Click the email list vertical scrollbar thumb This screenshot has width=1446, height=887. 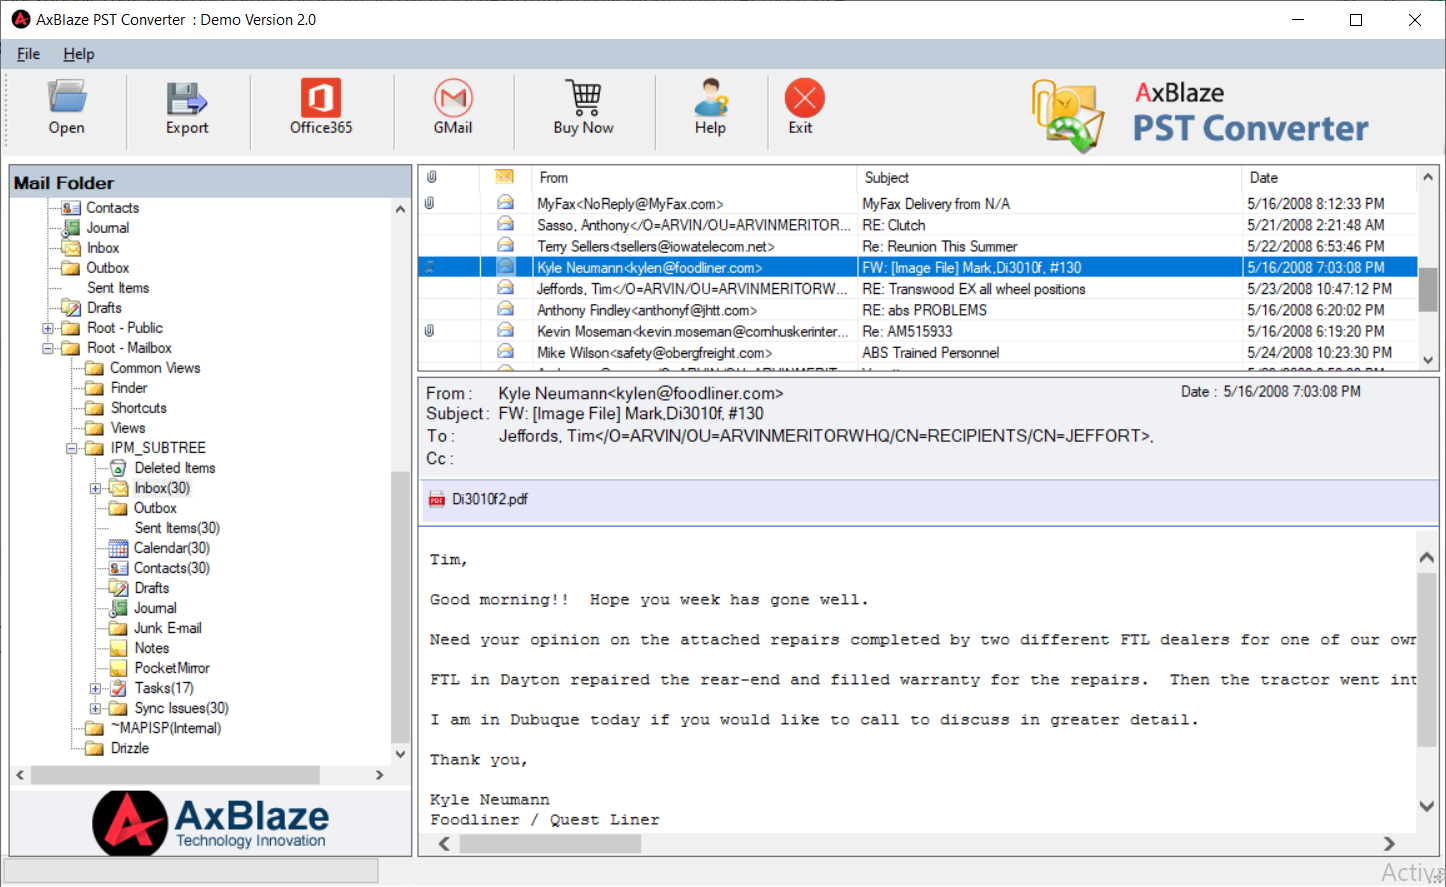[1428, 290]
